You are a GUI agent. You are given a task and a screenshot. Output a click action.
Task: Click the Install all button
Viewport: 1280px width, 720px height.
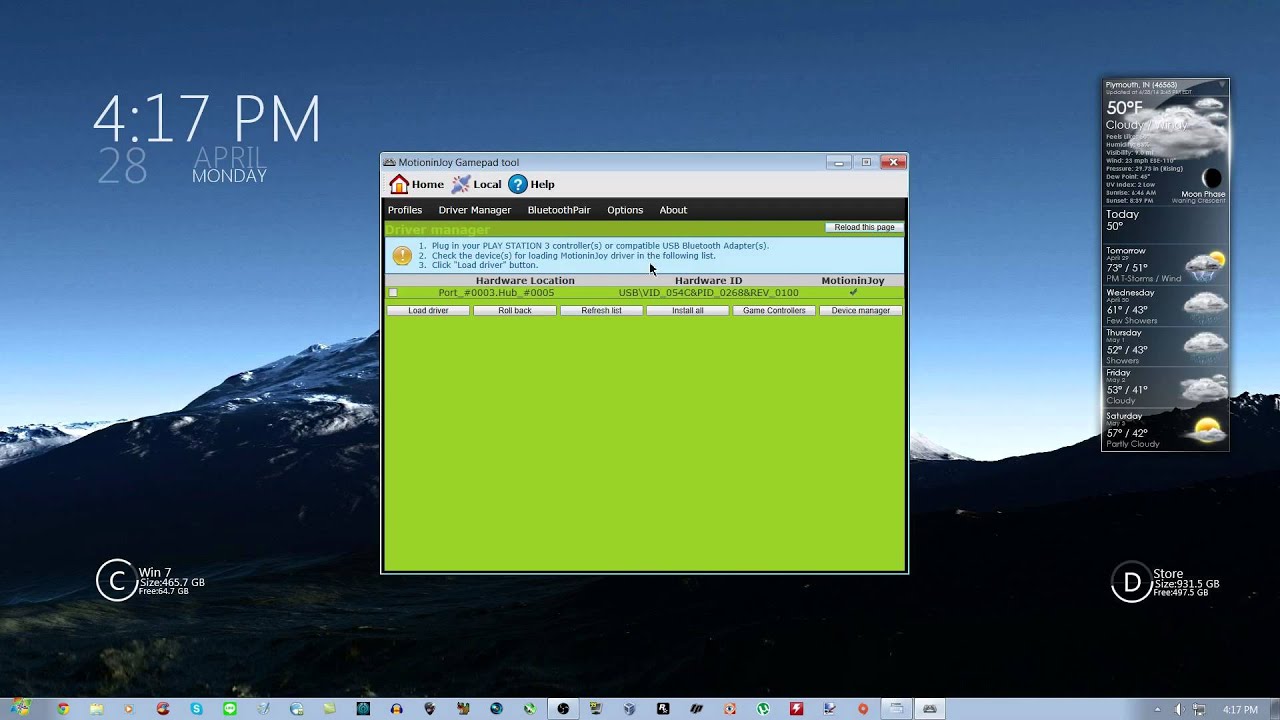pos(688,311)
